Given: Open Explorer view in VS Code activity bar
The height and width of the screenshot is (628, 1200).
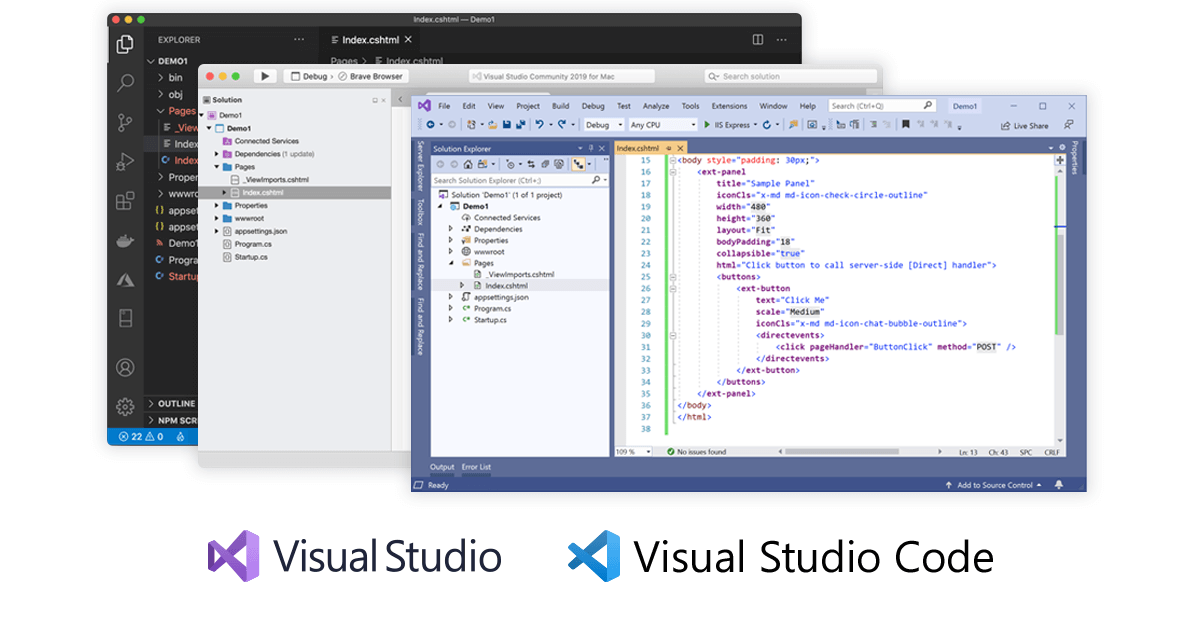Looking at the screenshot, I should point(125,44).
